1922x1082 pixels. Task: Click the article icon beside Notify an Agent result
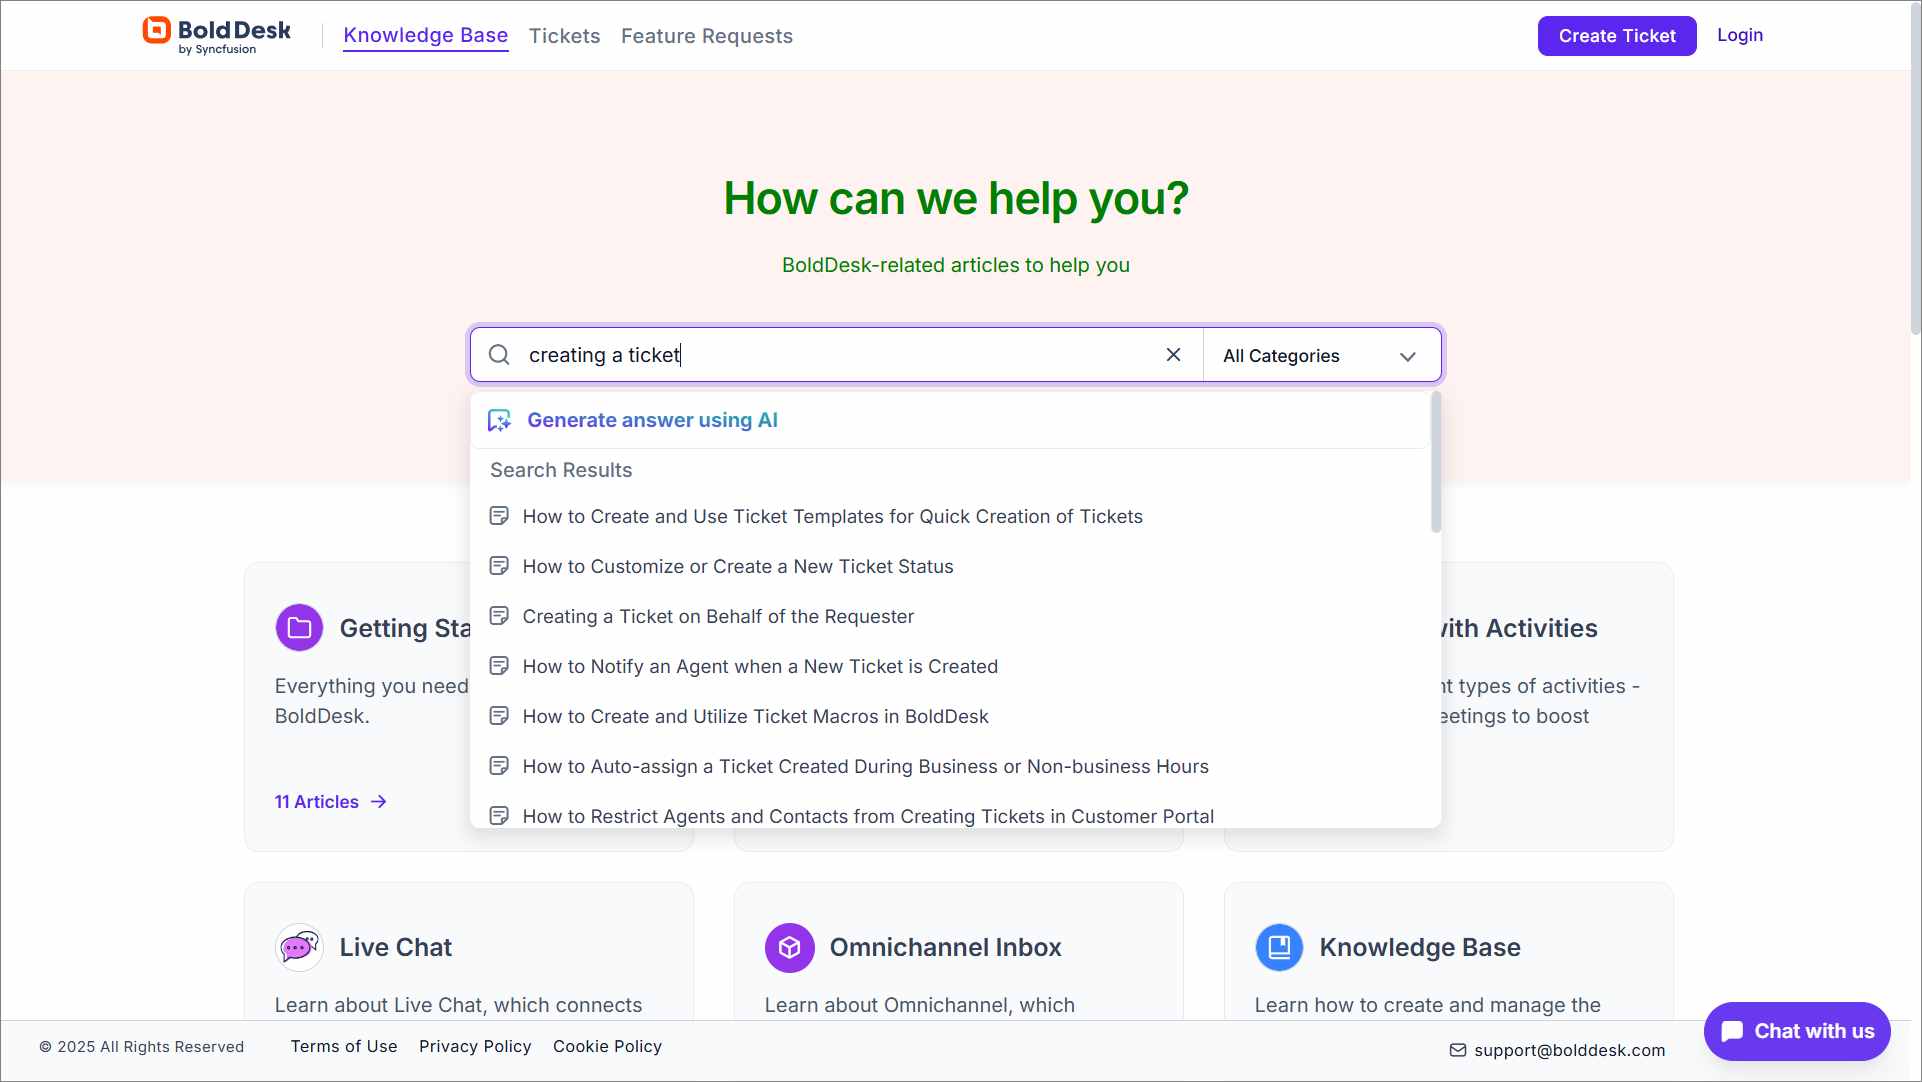499,666
